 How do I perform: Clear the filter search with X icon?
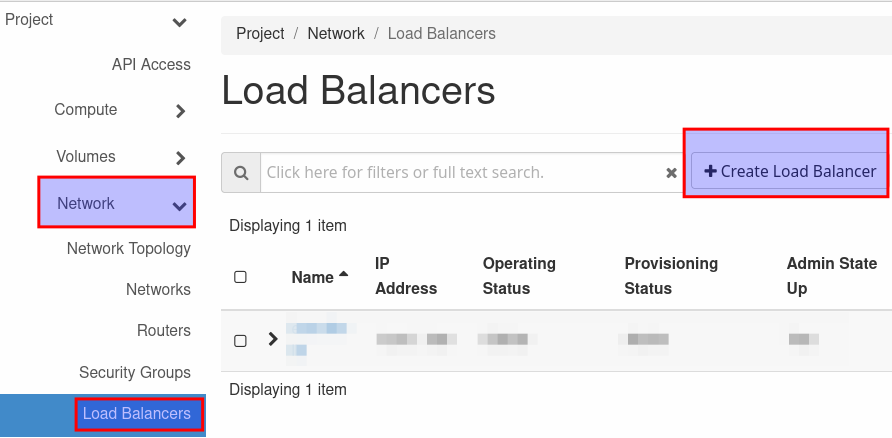tap(672, 173)
